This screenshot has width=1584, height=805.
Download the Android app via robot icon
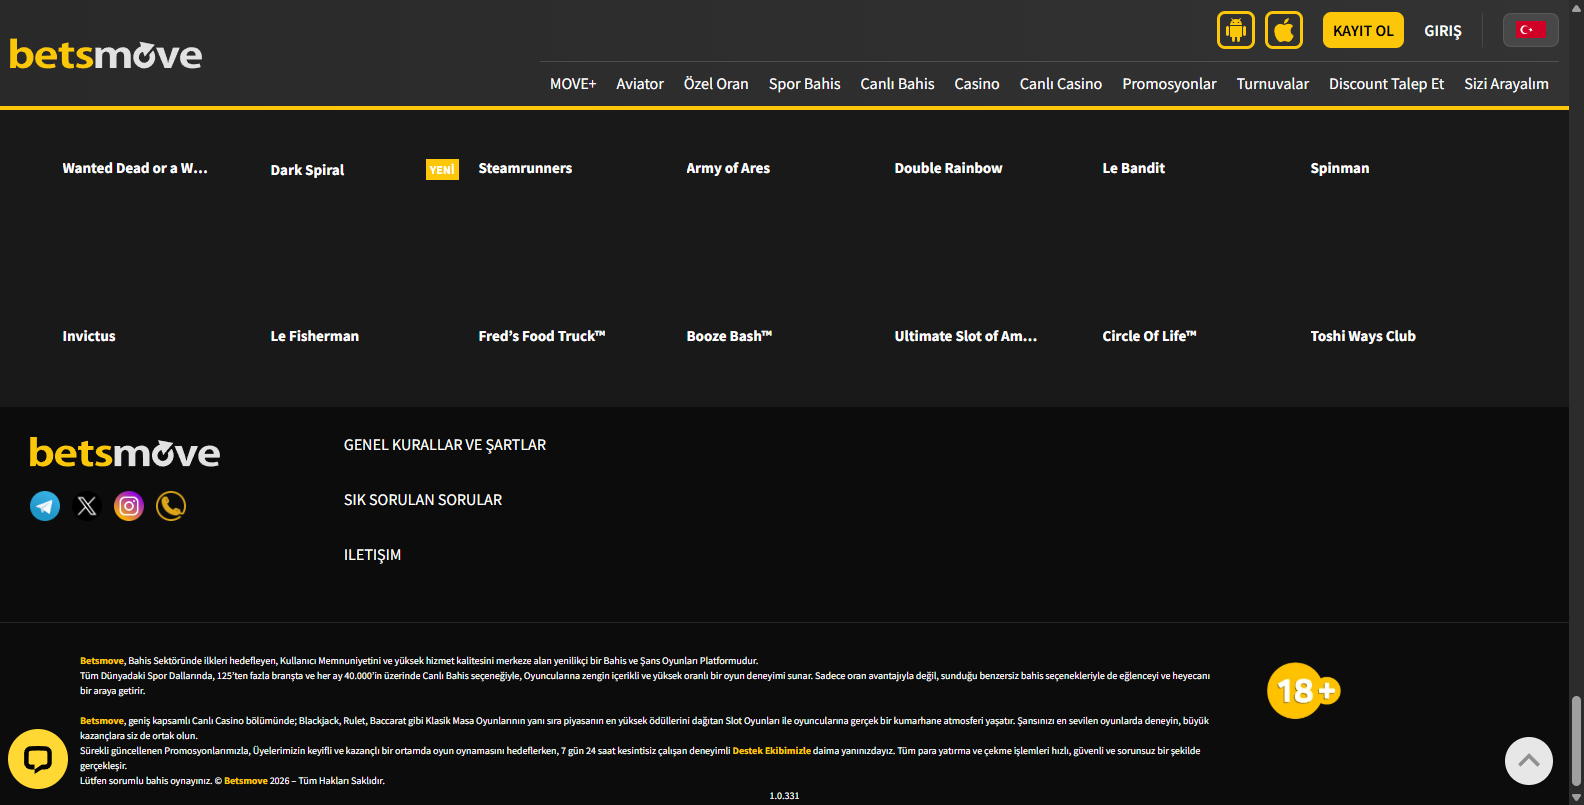point(1235,30)
